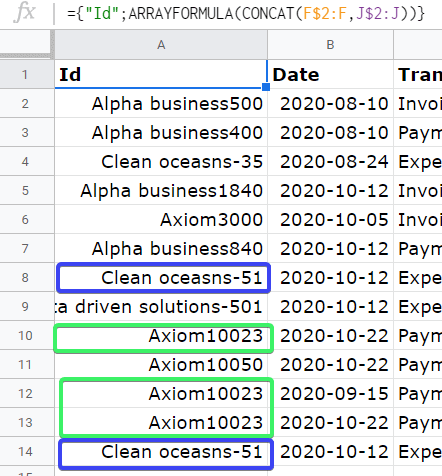Click cell 'Alpha business400'

[161, 133]
